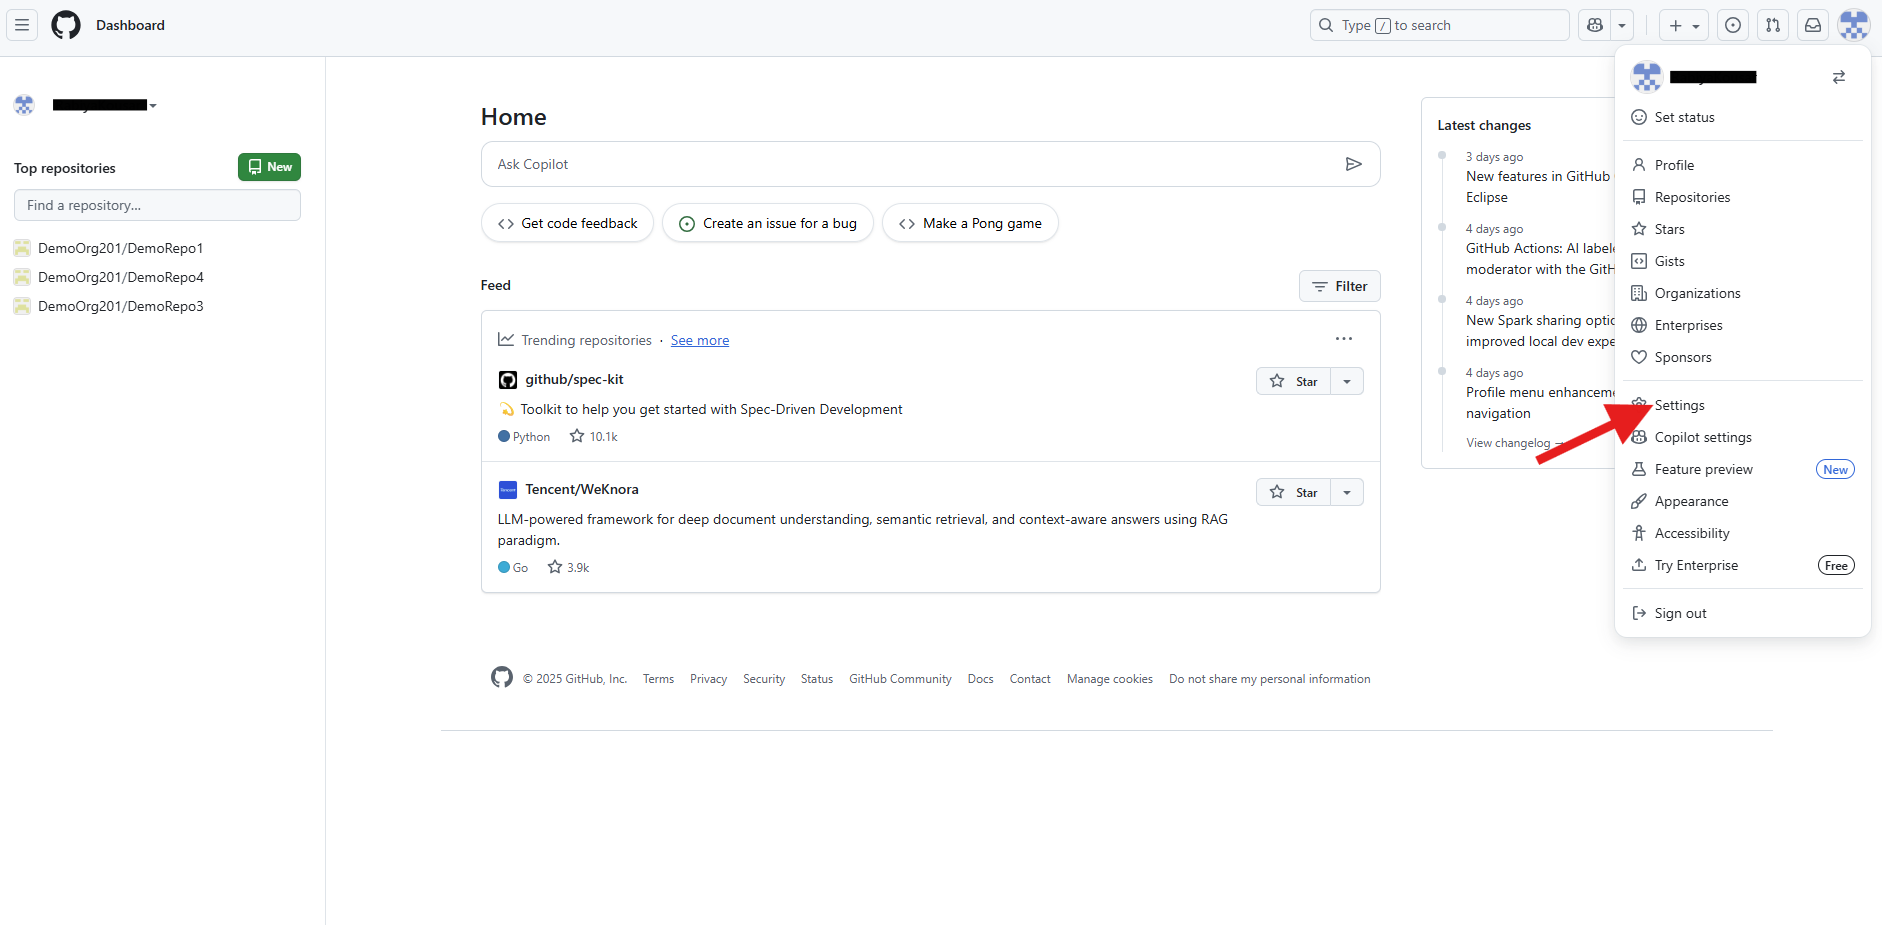Click the Find a repository search field
Screen dimensions: 1882x925
[x=157, y=205]
